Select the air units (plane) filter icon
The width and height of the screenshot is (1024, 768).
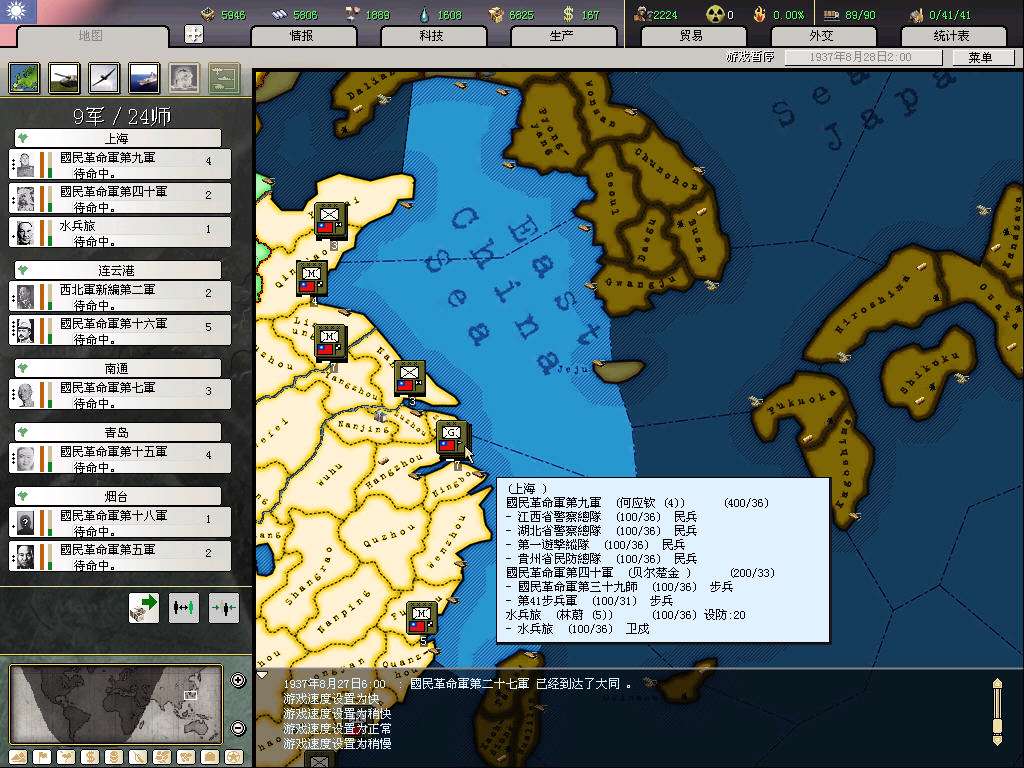point(104,78)
